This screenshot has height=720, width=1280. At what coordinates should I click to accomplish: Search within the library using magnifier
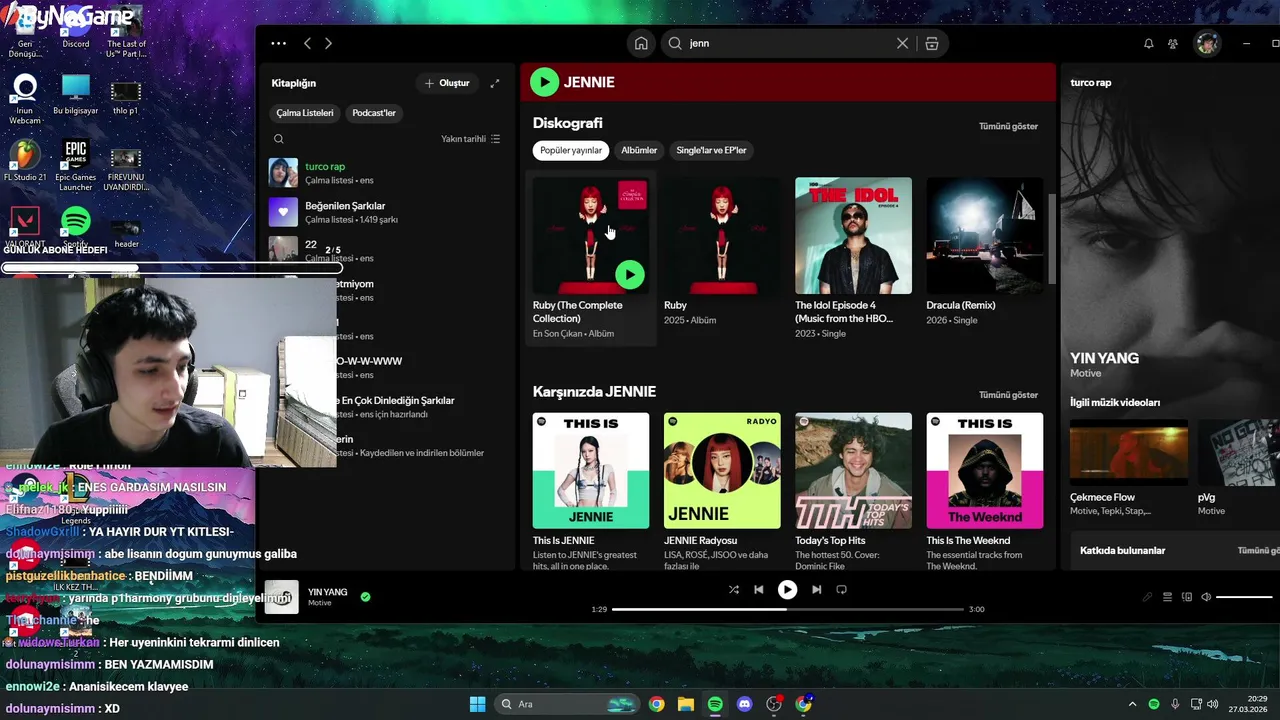(279, 139)
